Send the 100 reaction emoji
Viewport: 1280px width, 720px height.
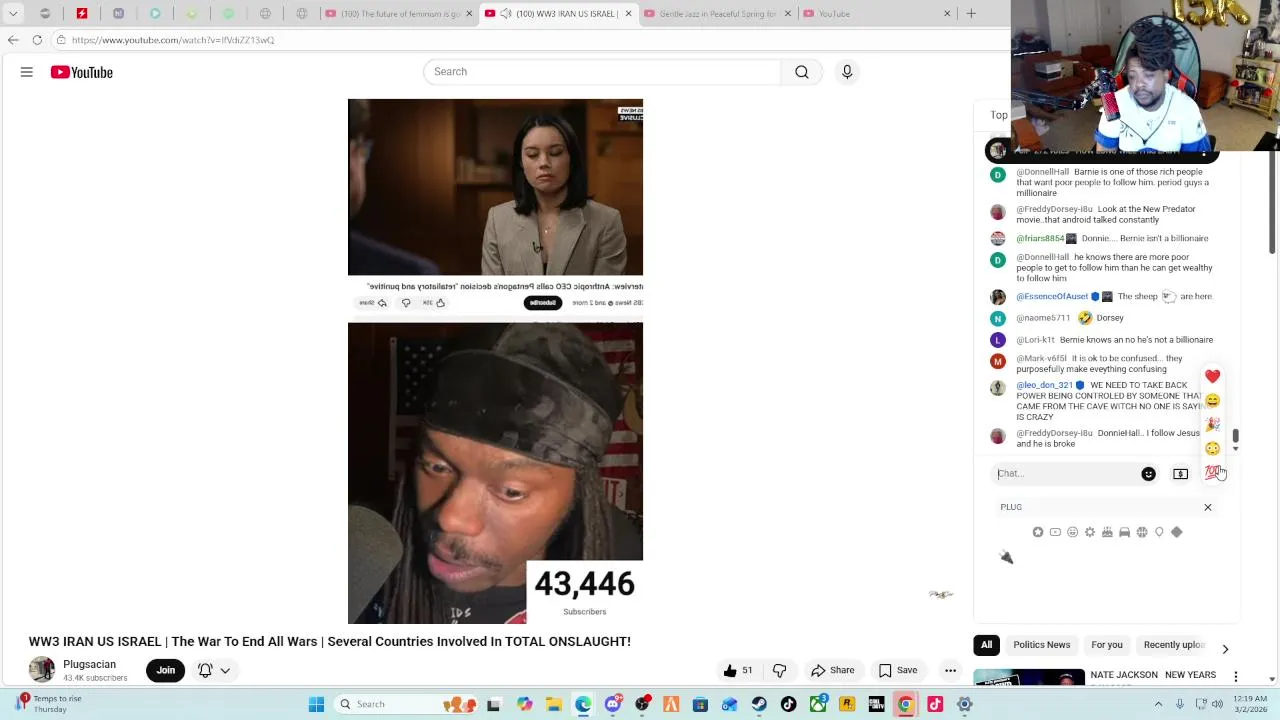click(x=1212, y=472)
